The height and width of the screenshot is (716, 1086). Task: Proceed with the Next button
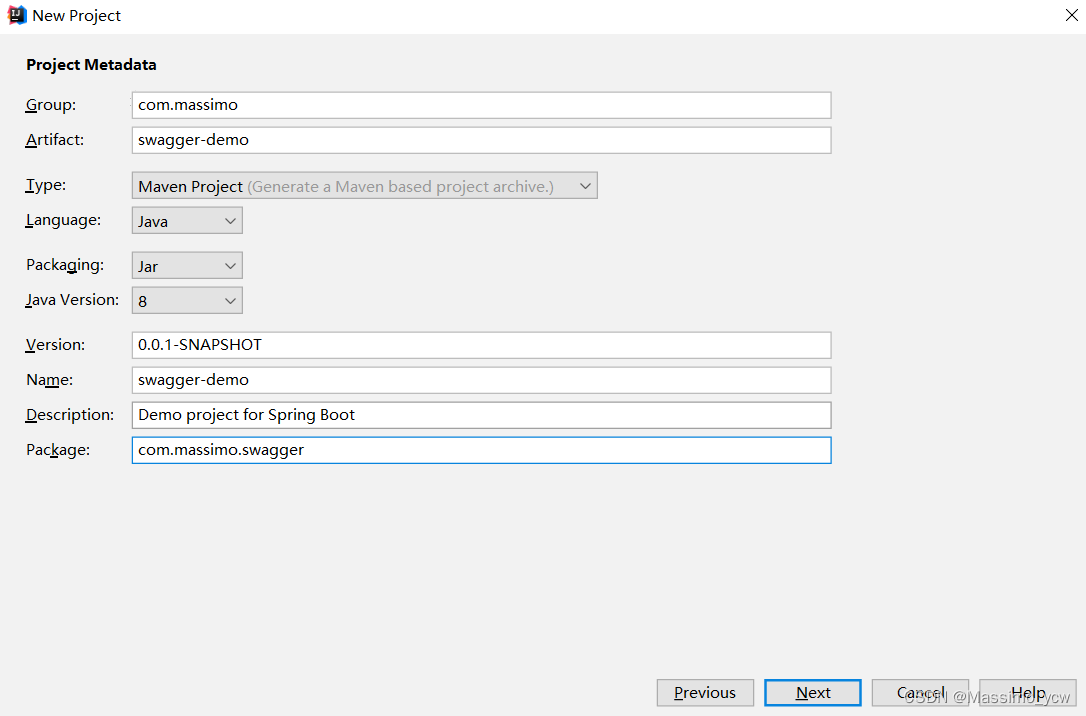click(813, 692)
